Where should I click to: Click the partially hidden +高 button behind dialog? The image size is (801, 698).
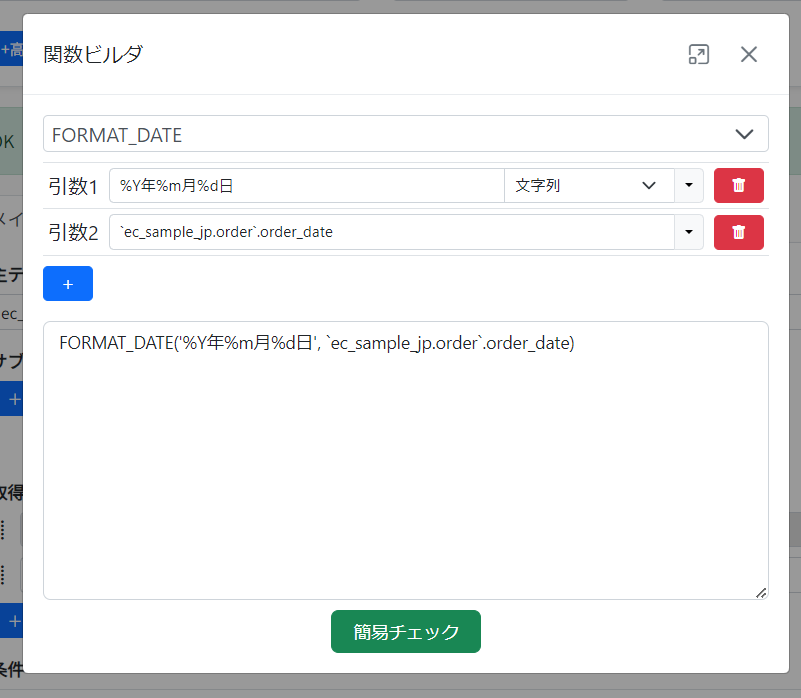(11, 49)
